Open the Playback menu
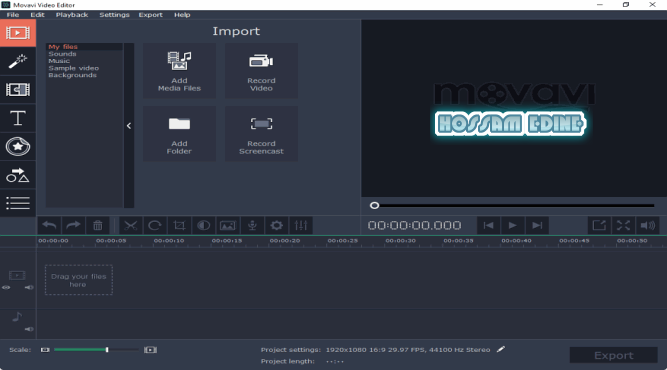 click(72, 15)
